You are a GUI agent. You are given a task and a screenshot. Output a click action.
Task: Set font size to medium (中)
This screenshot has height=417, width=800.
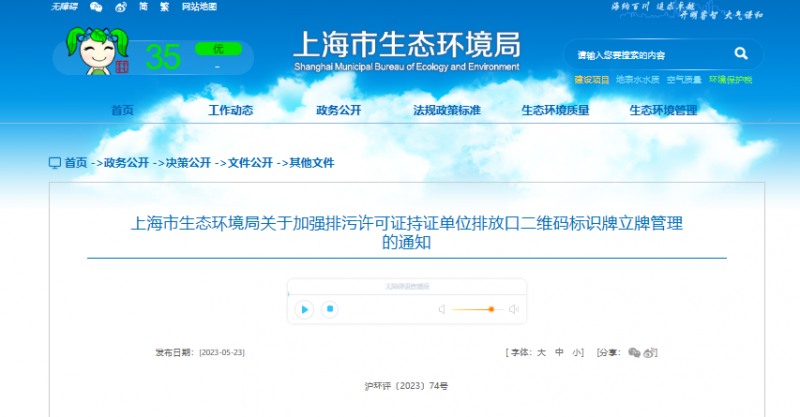click(559, 353)
